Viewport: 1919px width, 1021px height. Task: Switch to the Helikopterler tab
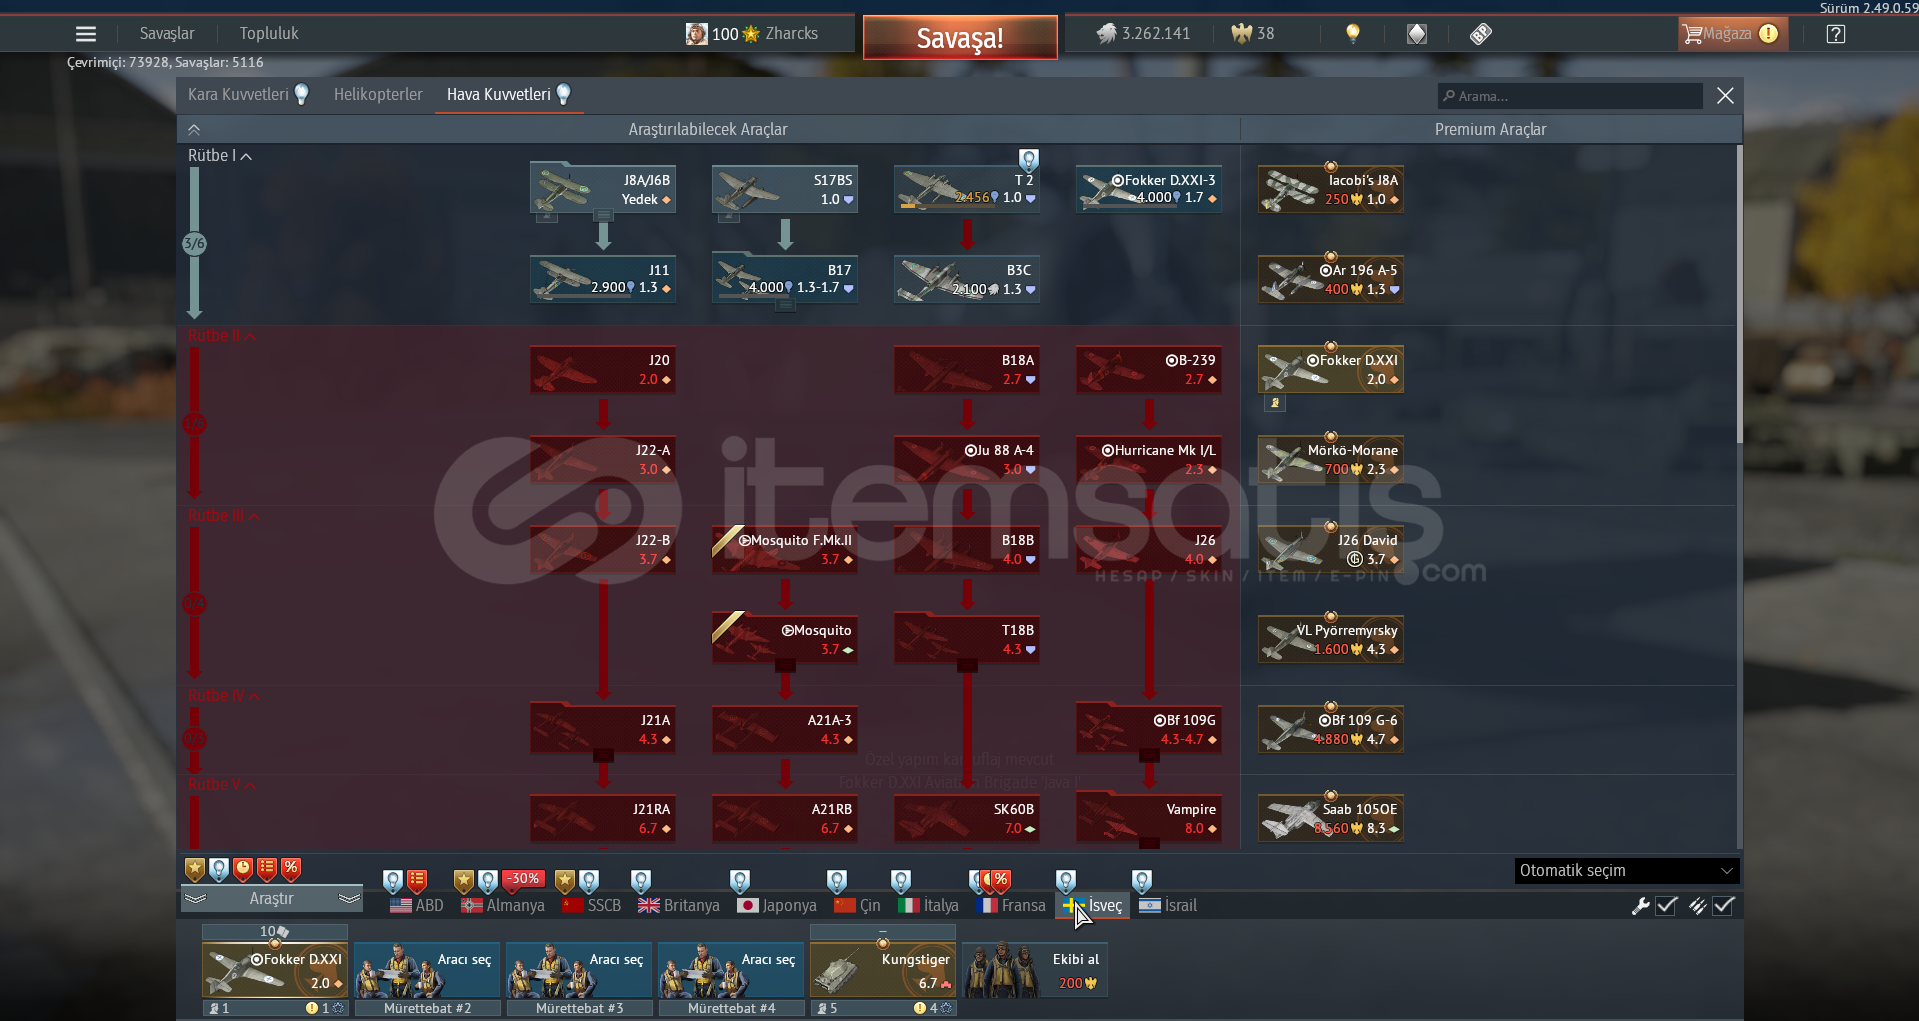point(378,95)
